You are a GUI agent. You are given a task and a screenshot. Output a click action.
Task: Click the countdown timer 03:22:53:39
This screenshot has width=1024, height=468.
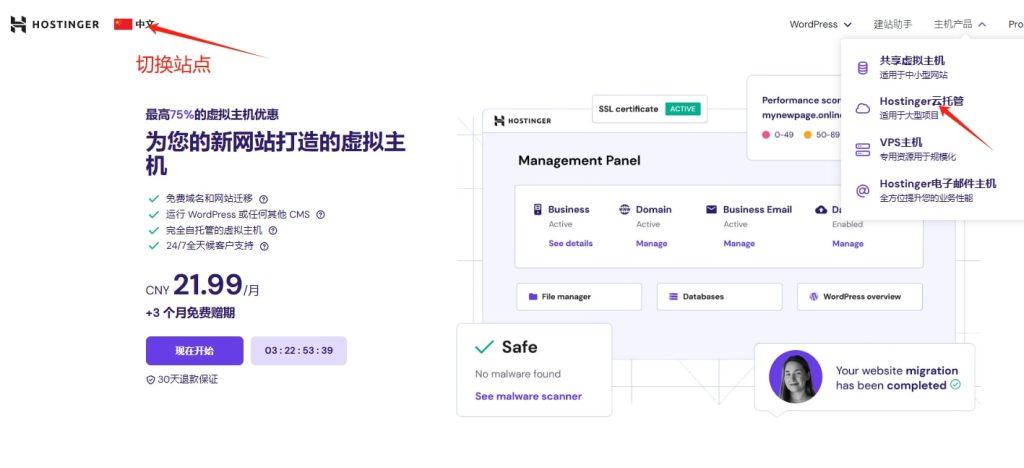tap(298, 351)
